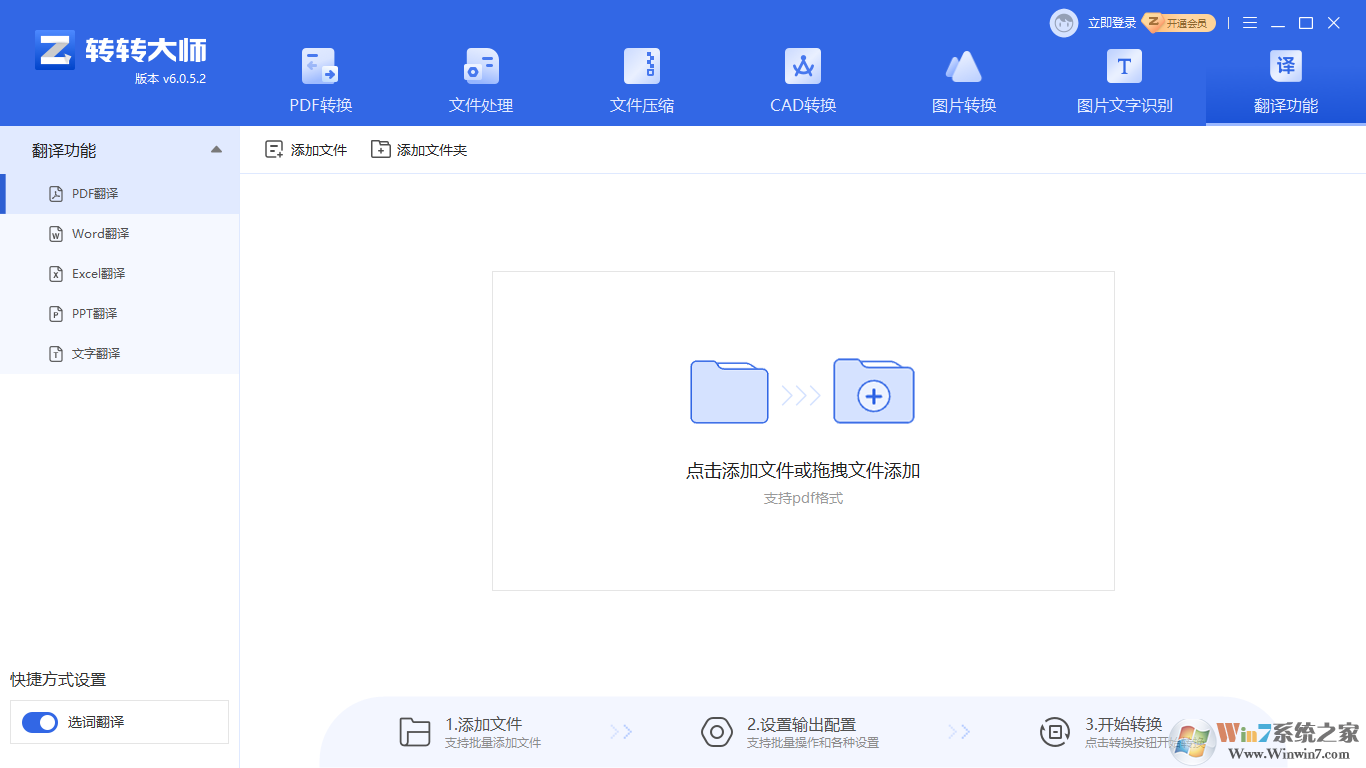
Task: Open the hamburger main menu icon
Action: (x=1250, y=23)
